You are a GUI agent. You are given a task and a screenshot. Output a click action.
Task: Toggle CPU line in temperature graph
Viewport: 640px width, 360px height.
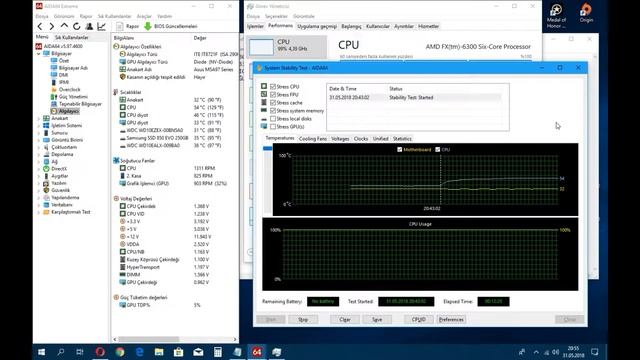[x=438, y=150]
